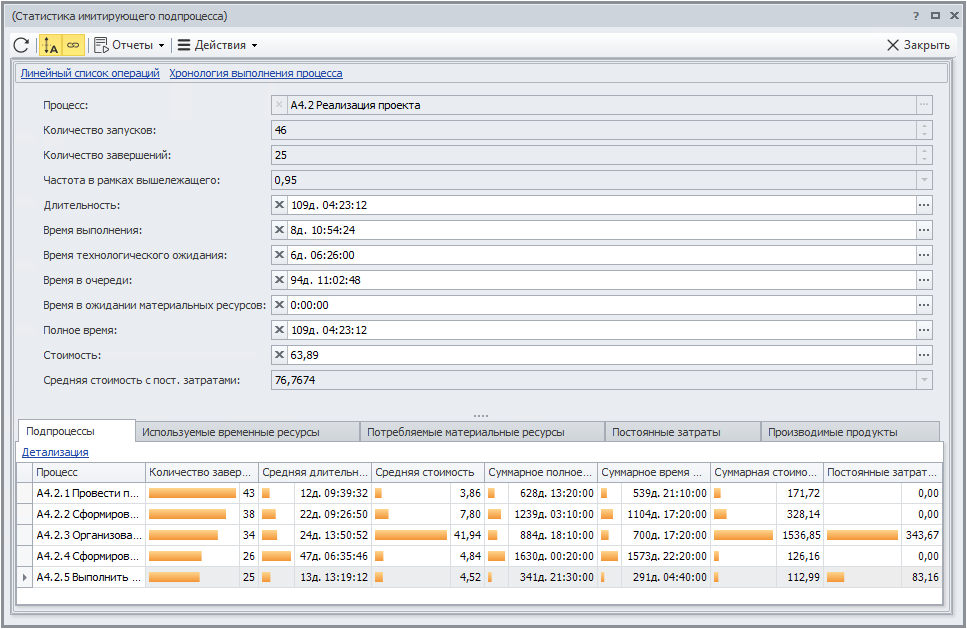Screen dimensions: 967x629
Task: Toggle the chain link toolbar button
Action: [73, 45]
